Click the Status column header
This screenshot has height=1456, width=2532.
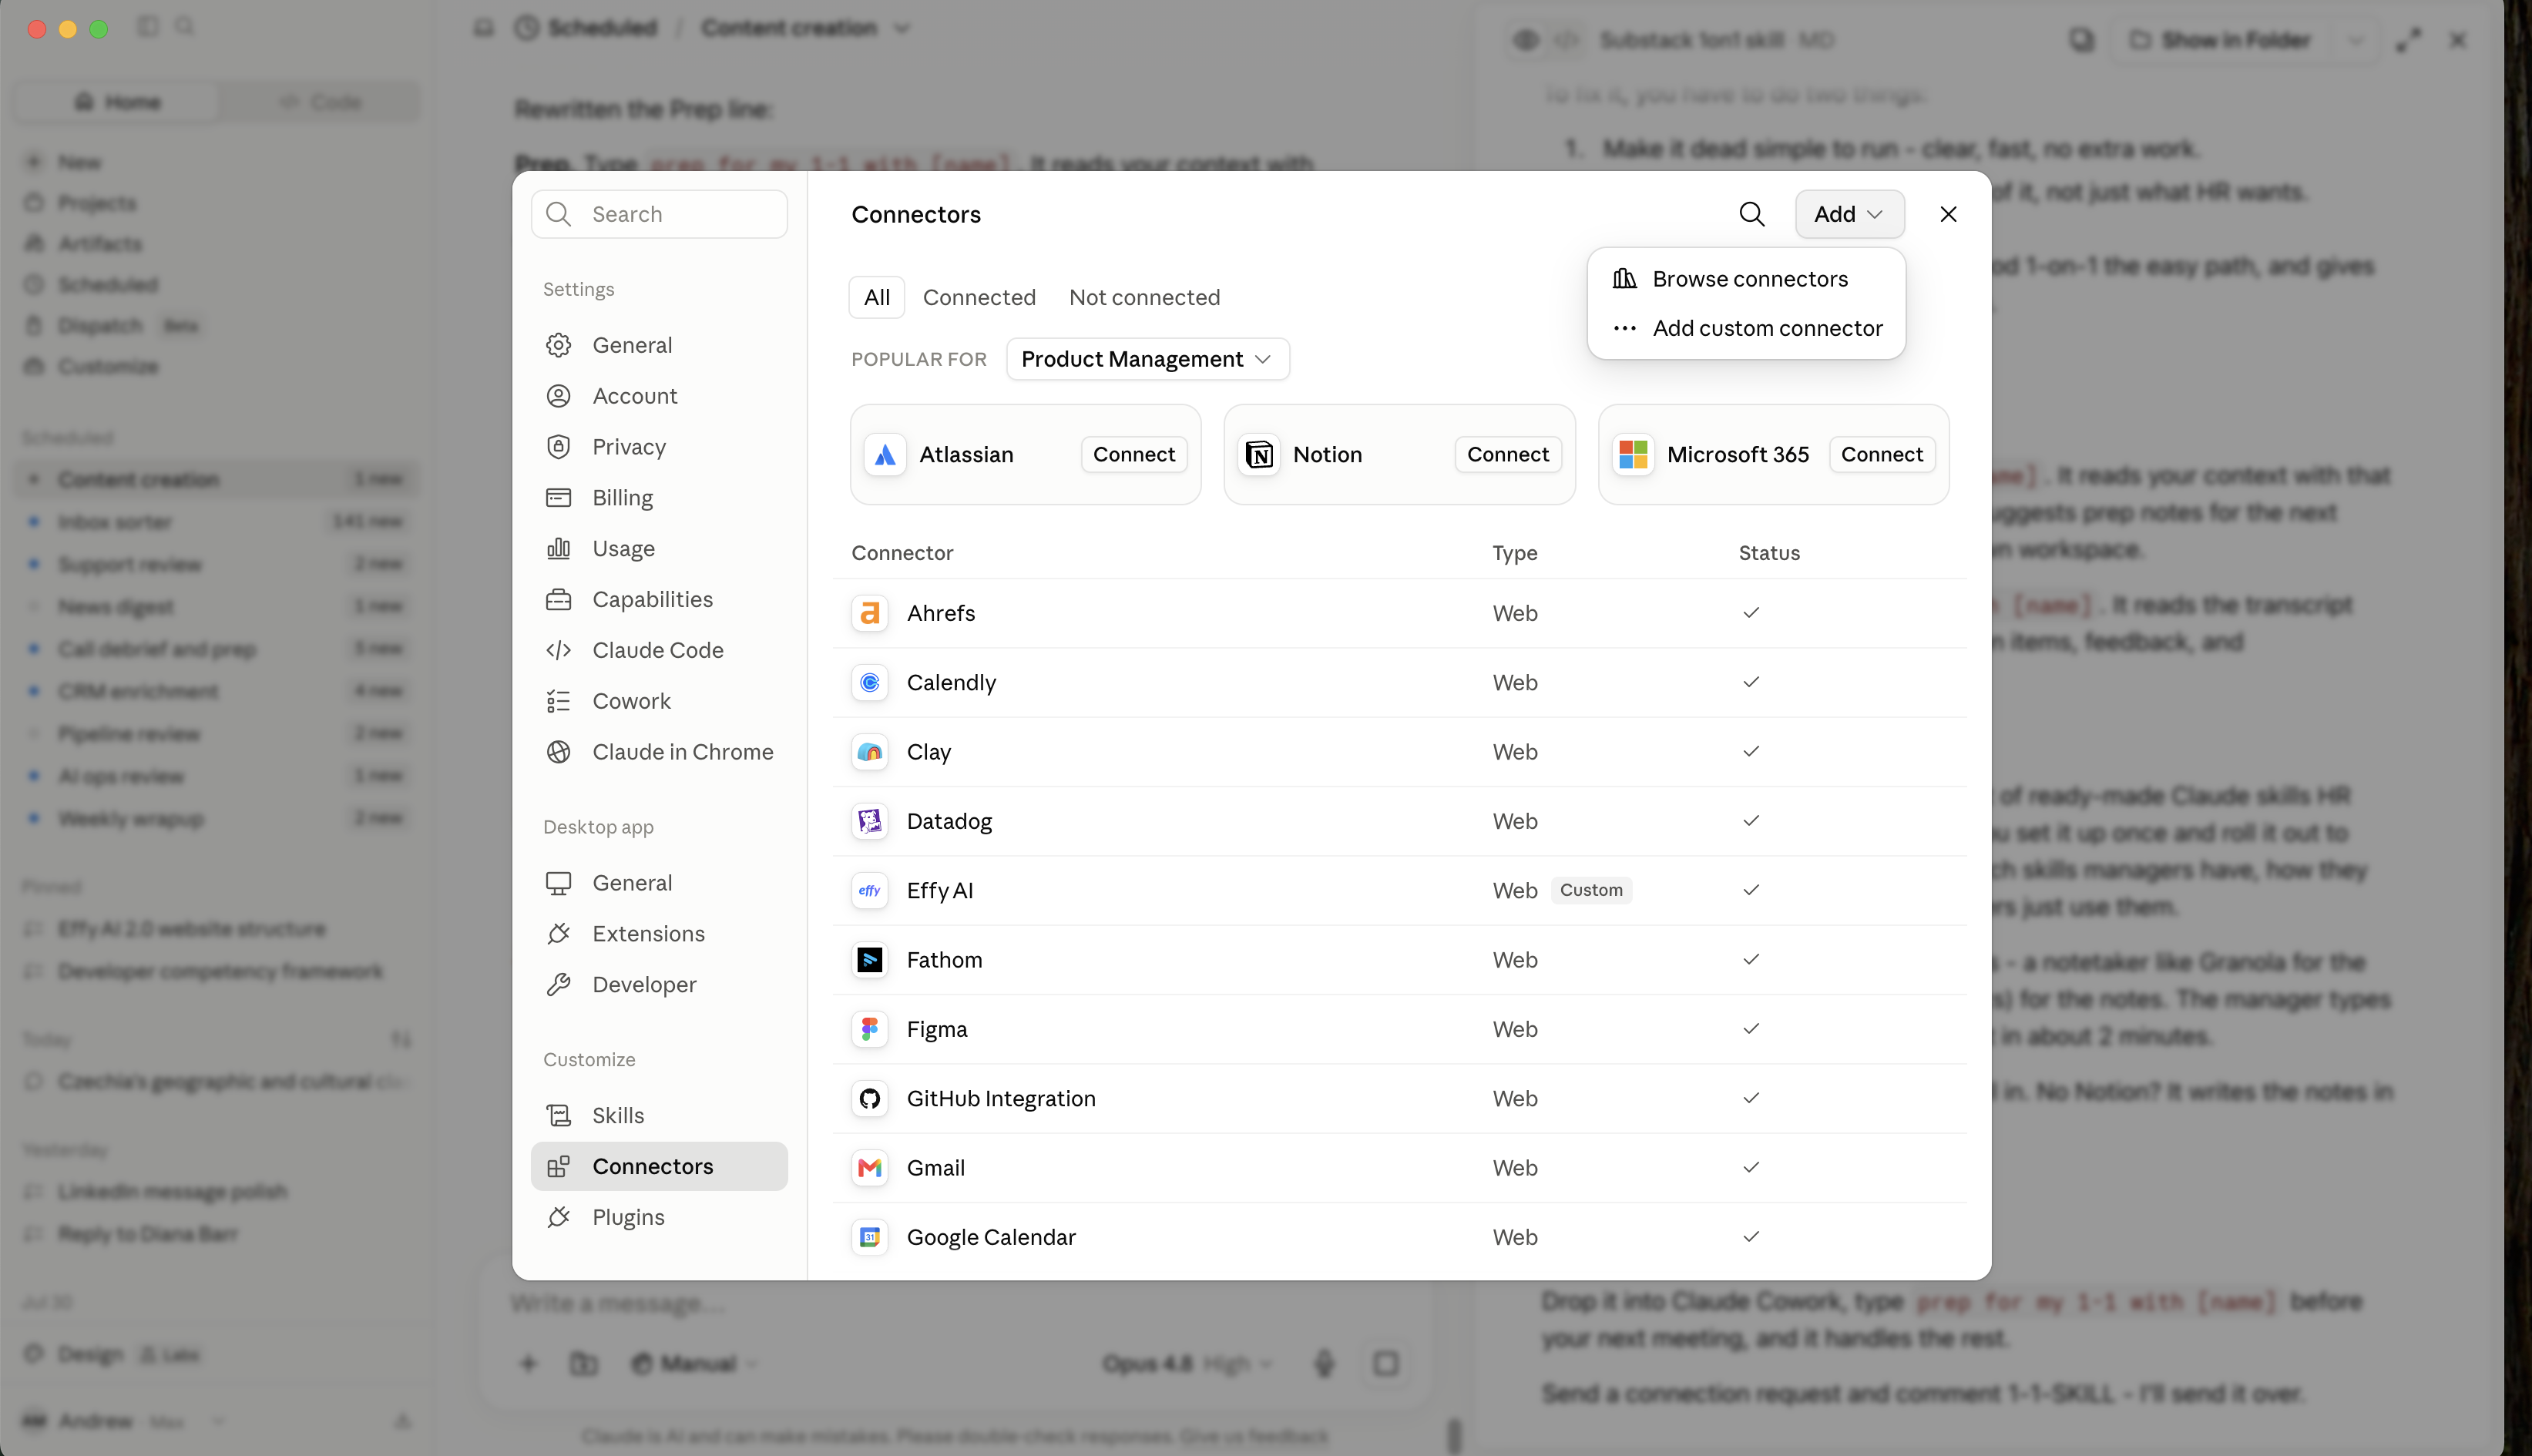(x=1769, y=553)
